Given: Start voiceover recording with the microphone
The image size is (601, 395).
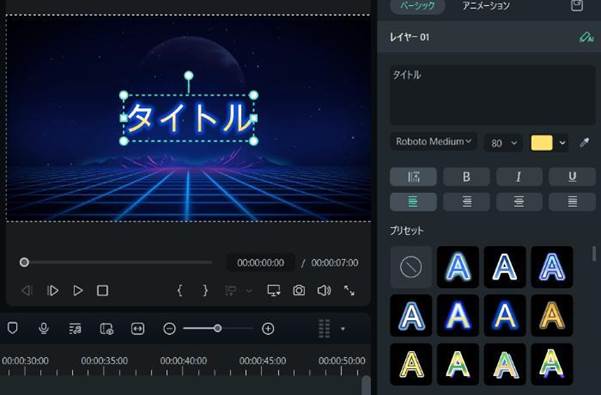Looking at the screenshot, I should (x=44, y=328).
